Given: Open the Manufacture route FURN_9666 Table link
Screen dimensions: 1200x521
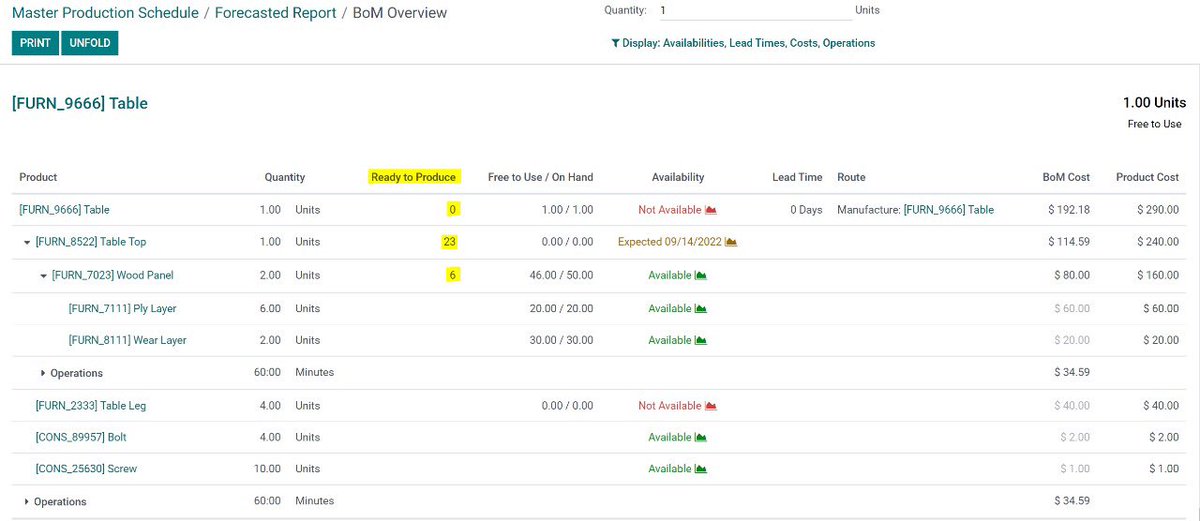Looking at the screenshot, I should coord(949,210).
